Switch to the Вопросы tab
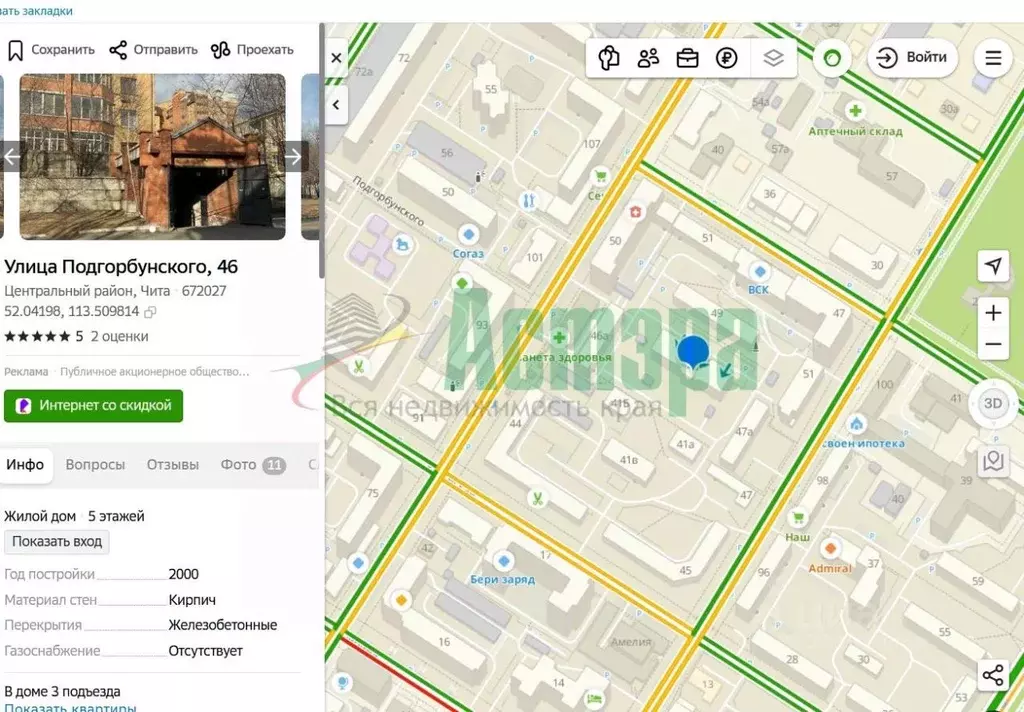The height and width of the screenshot is (712, 1024). pyautogui.click(x=95, y=465)
